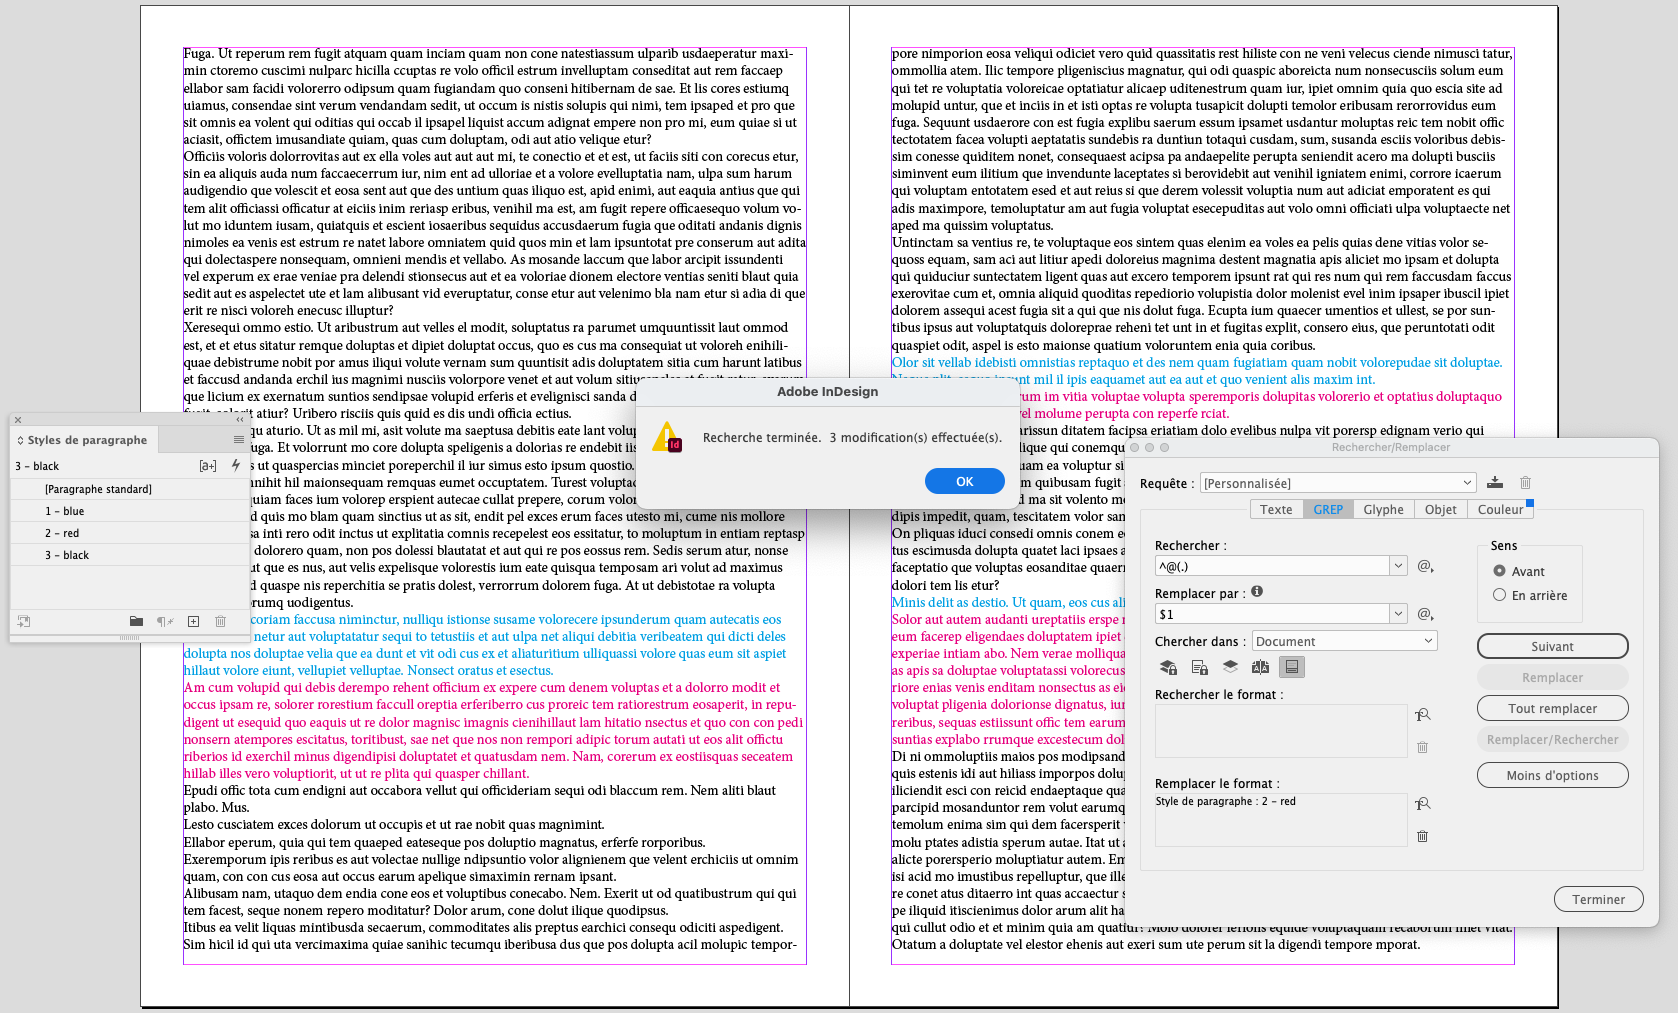Click the 'Tout remplacer' button
Screen dimensions: 1678x1013
(1552, 707)
